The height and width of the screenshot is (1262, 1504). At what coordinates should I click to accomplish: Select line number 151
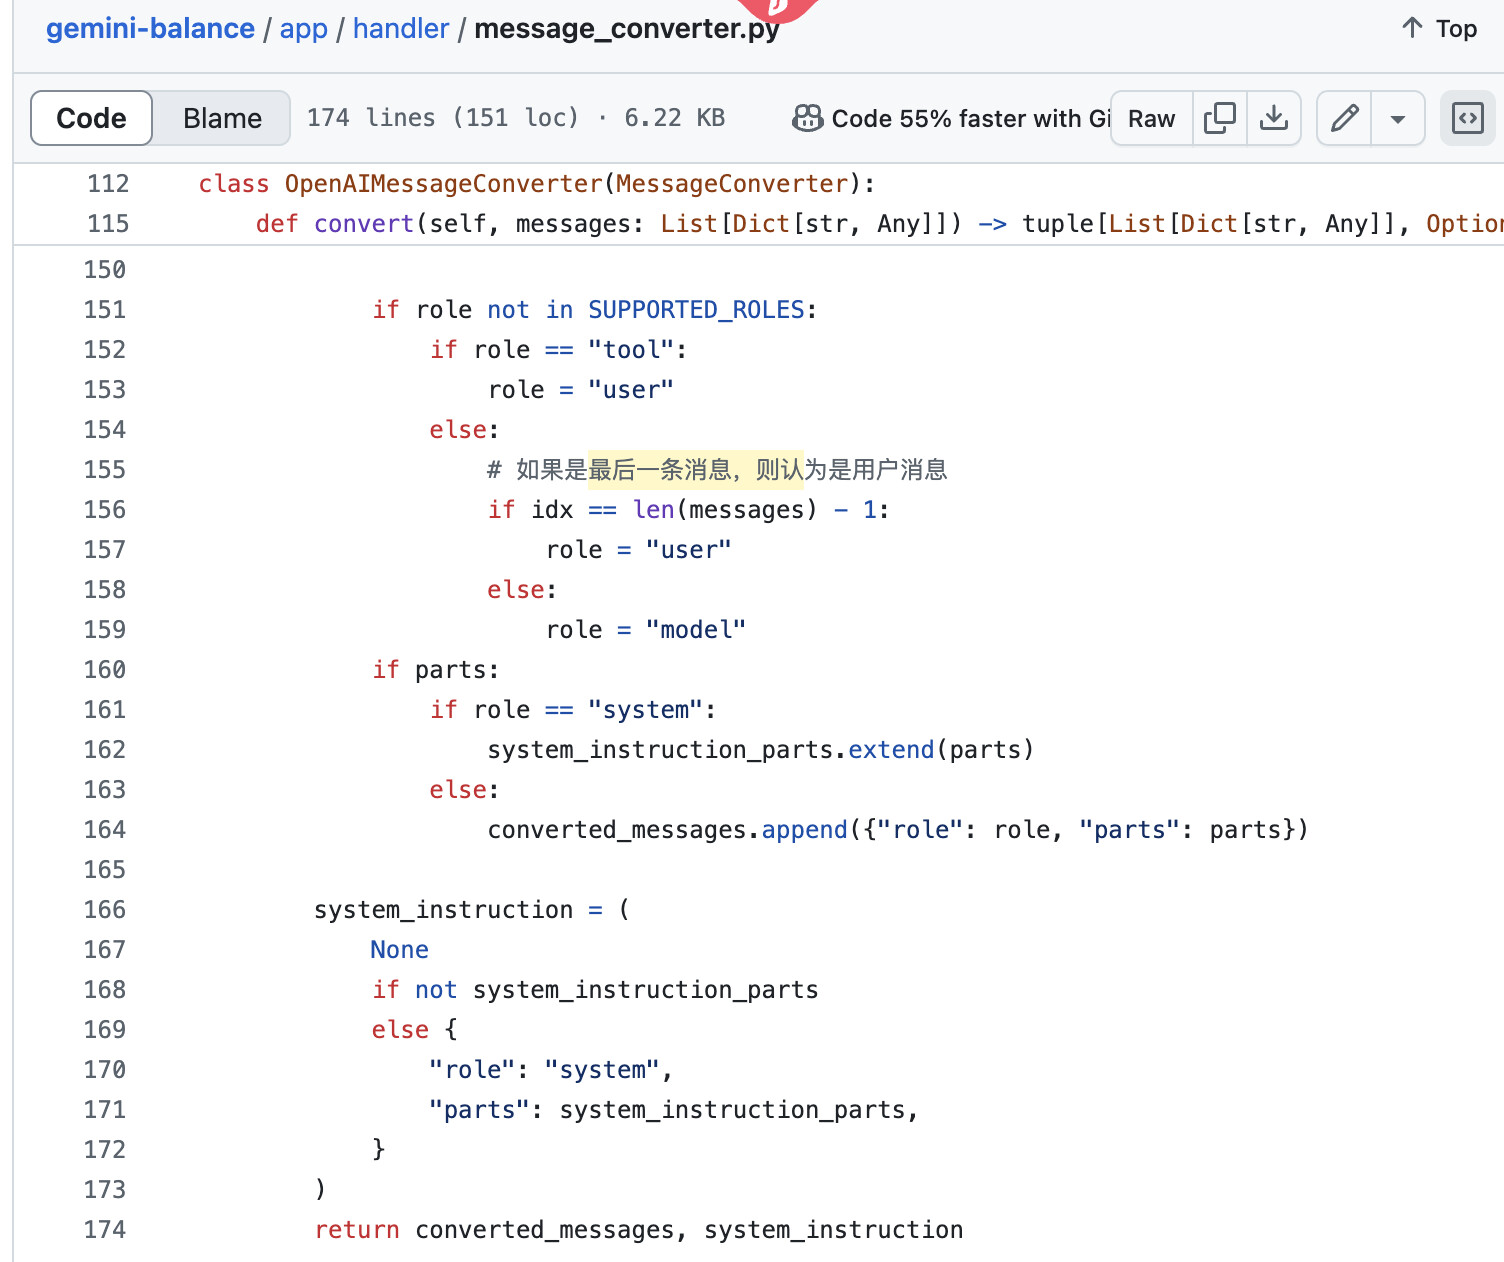pyautogui.click(x=105, y=310)
